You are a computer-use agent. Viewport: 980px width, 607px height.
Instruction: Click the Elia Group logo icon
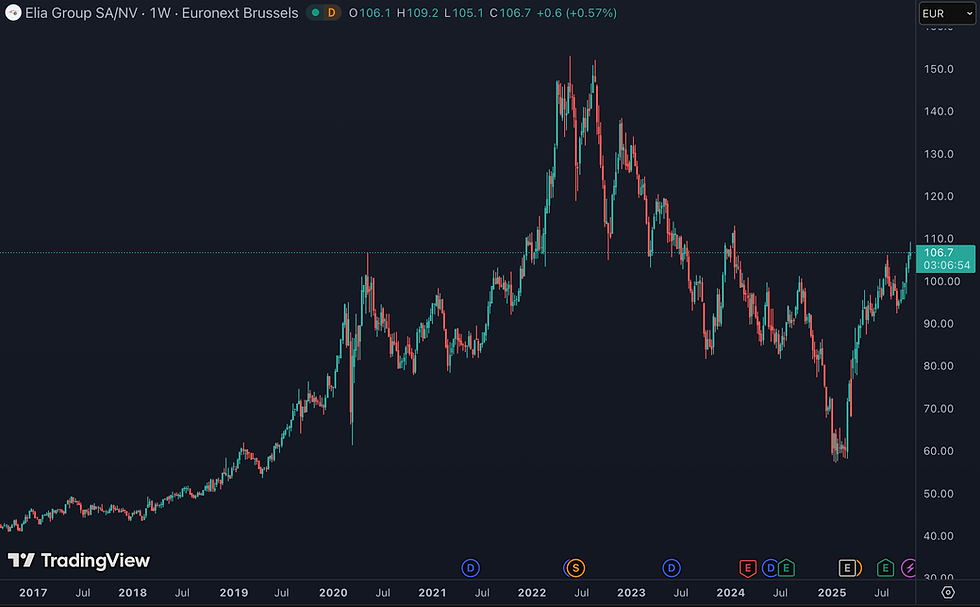tap(13, 13)
